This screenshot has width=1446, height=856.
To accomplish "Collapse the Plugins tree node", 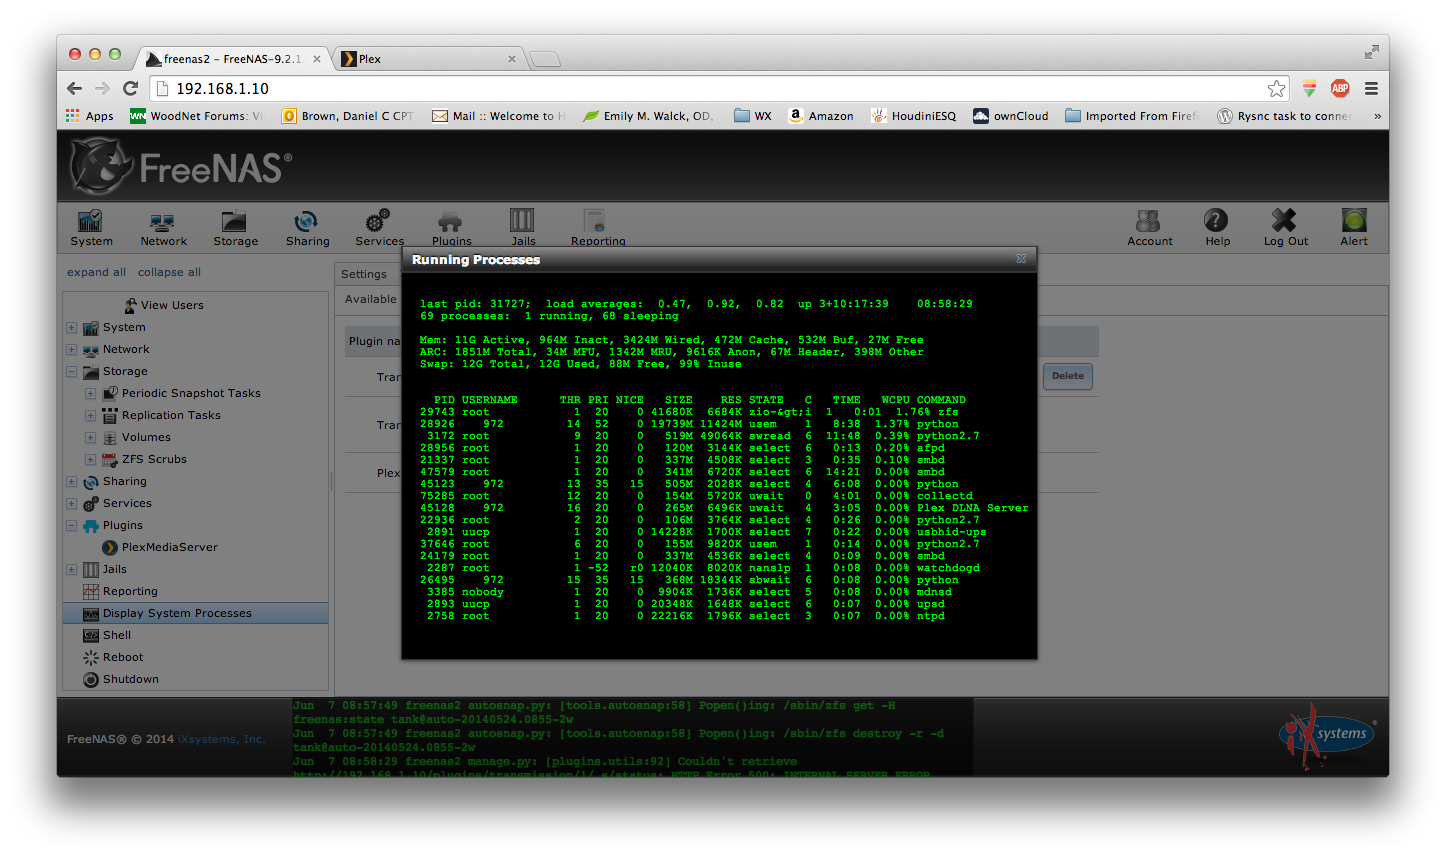I will coord(72,526).
